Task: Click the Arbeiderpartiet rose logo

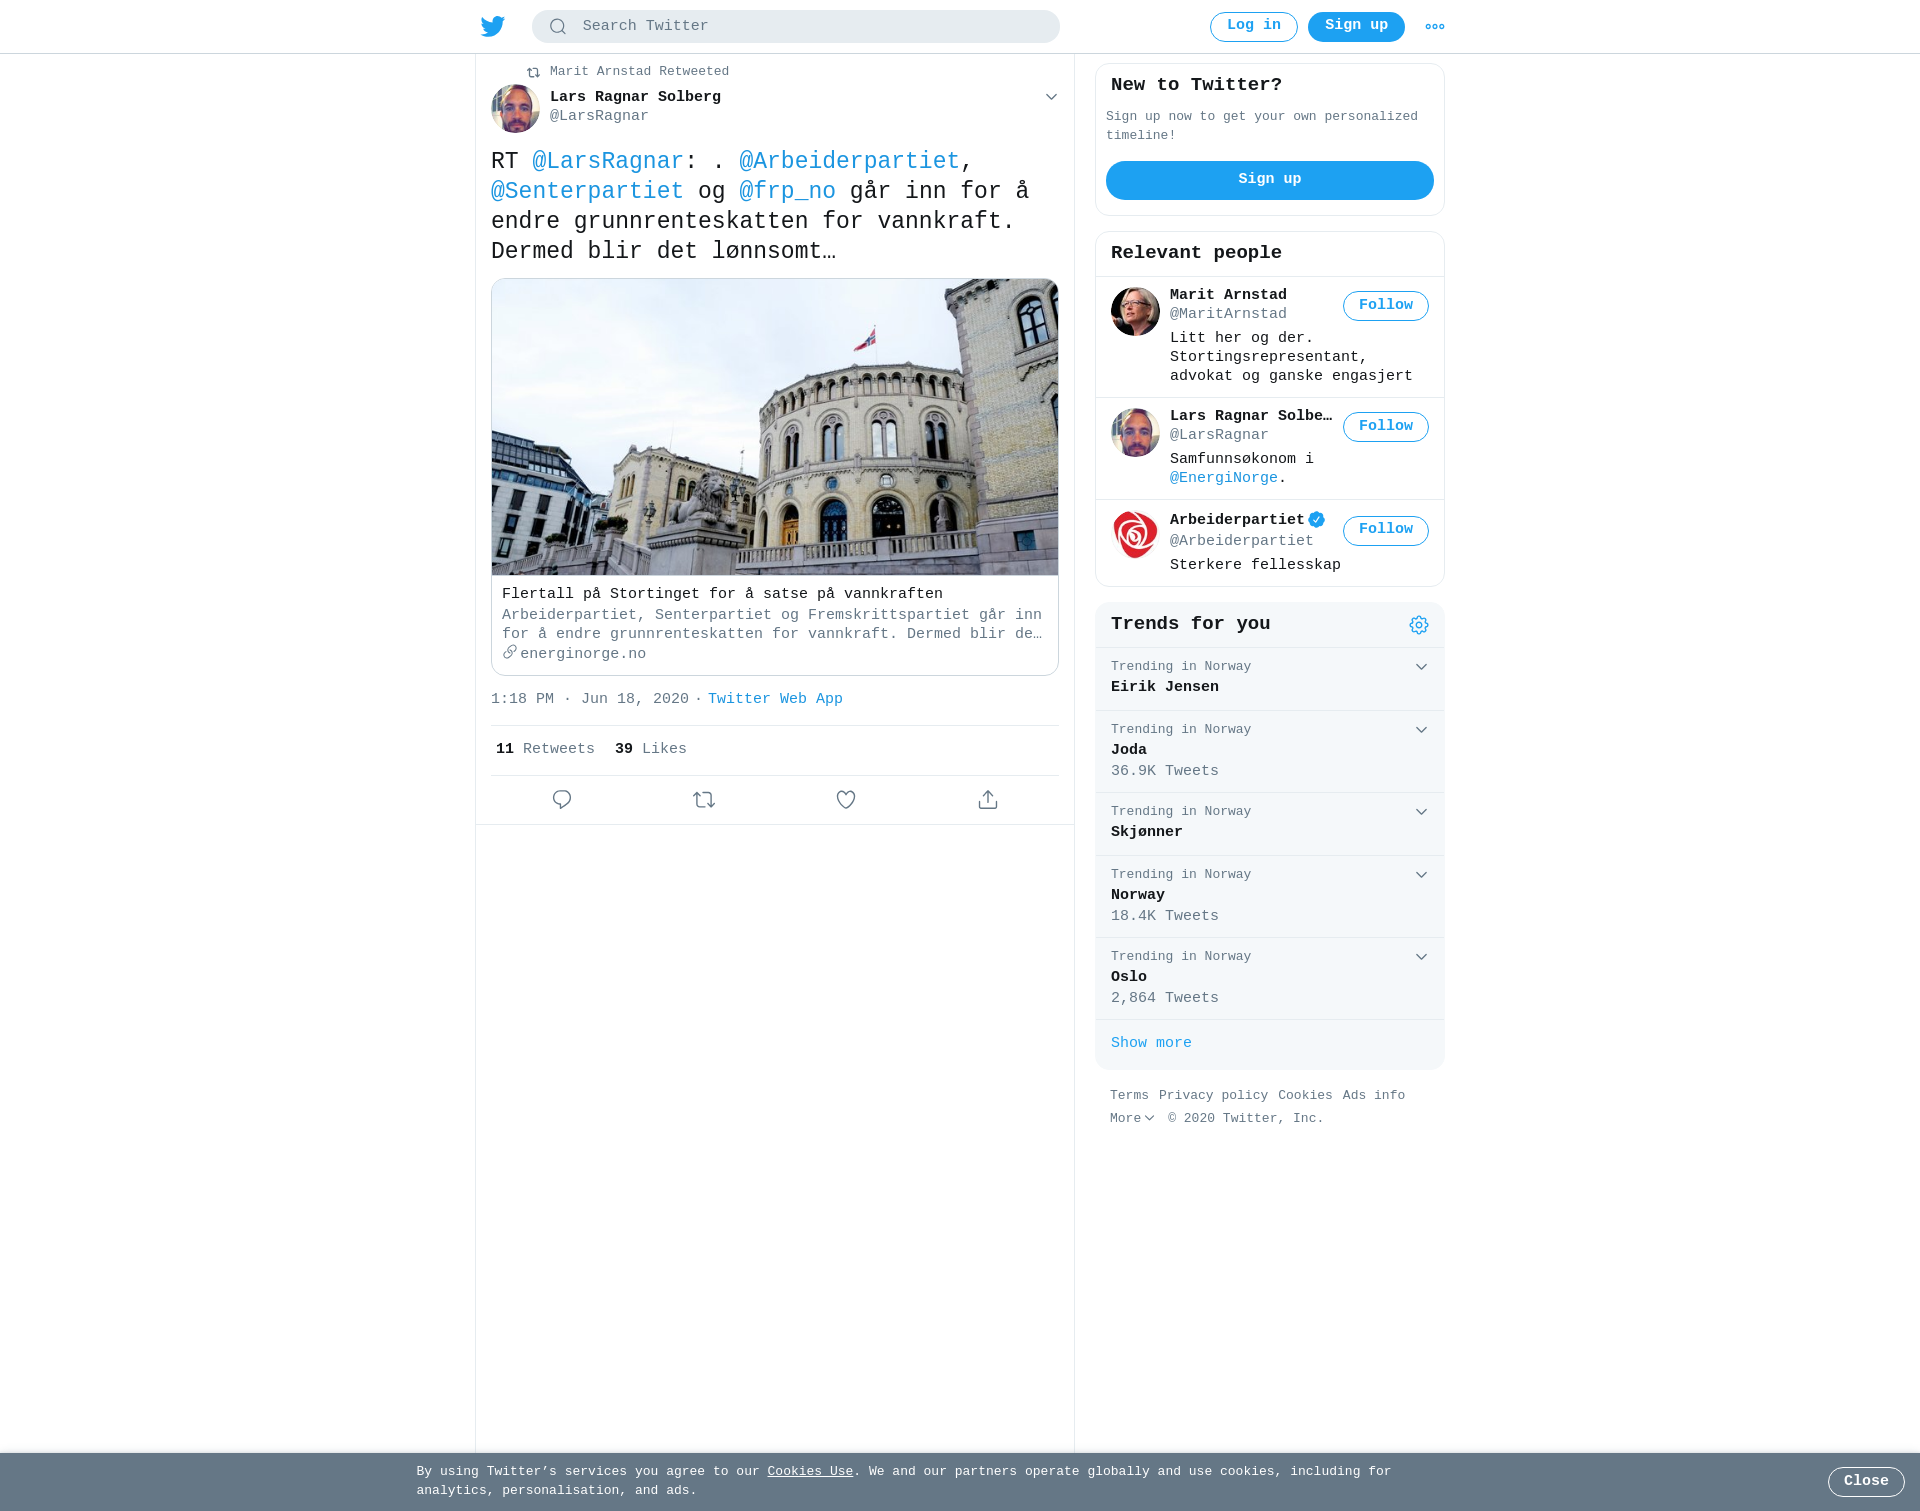Action: coord(1135,535)
